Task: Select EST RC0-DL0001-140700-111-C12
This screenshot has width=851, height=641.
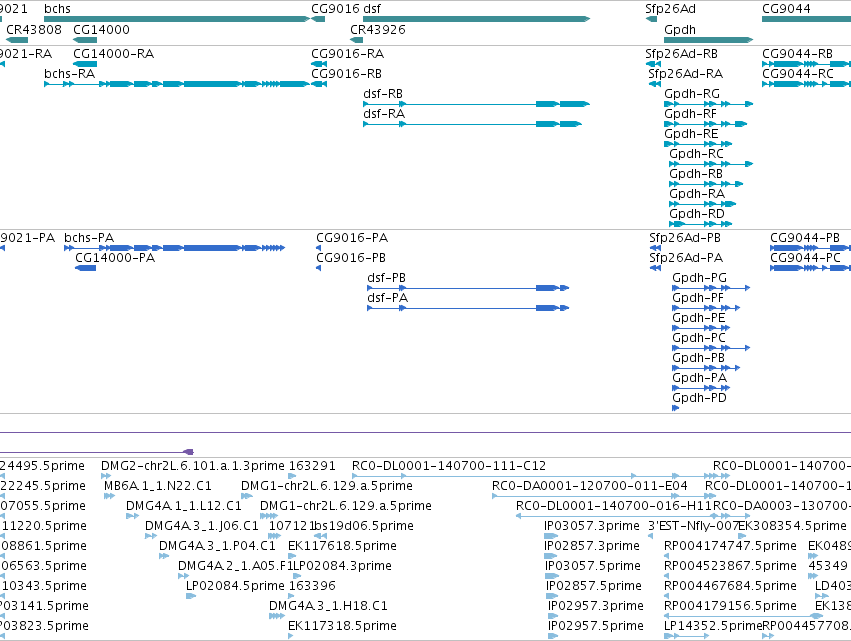Action: (449, 466)
